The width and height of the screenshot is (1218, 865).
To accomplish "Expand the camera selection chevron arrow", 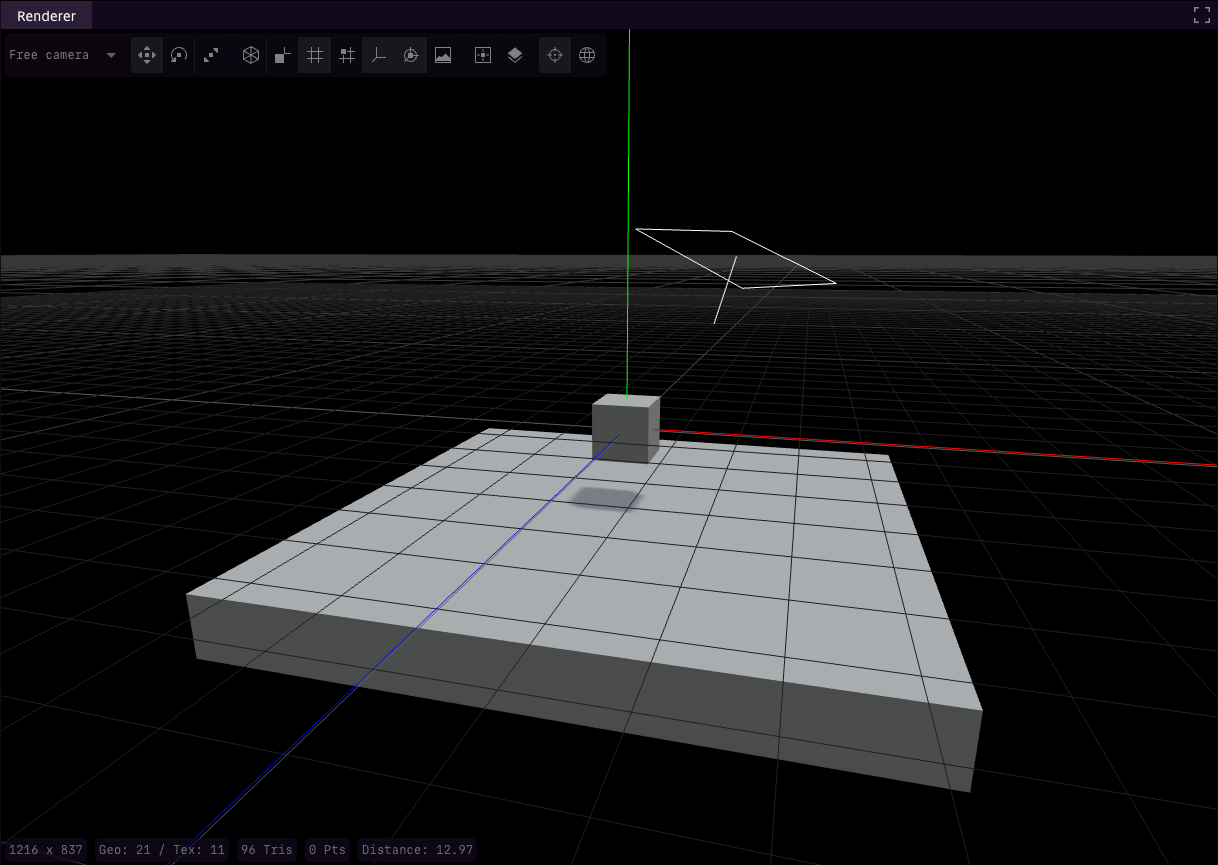I will [x=110, y=55].
